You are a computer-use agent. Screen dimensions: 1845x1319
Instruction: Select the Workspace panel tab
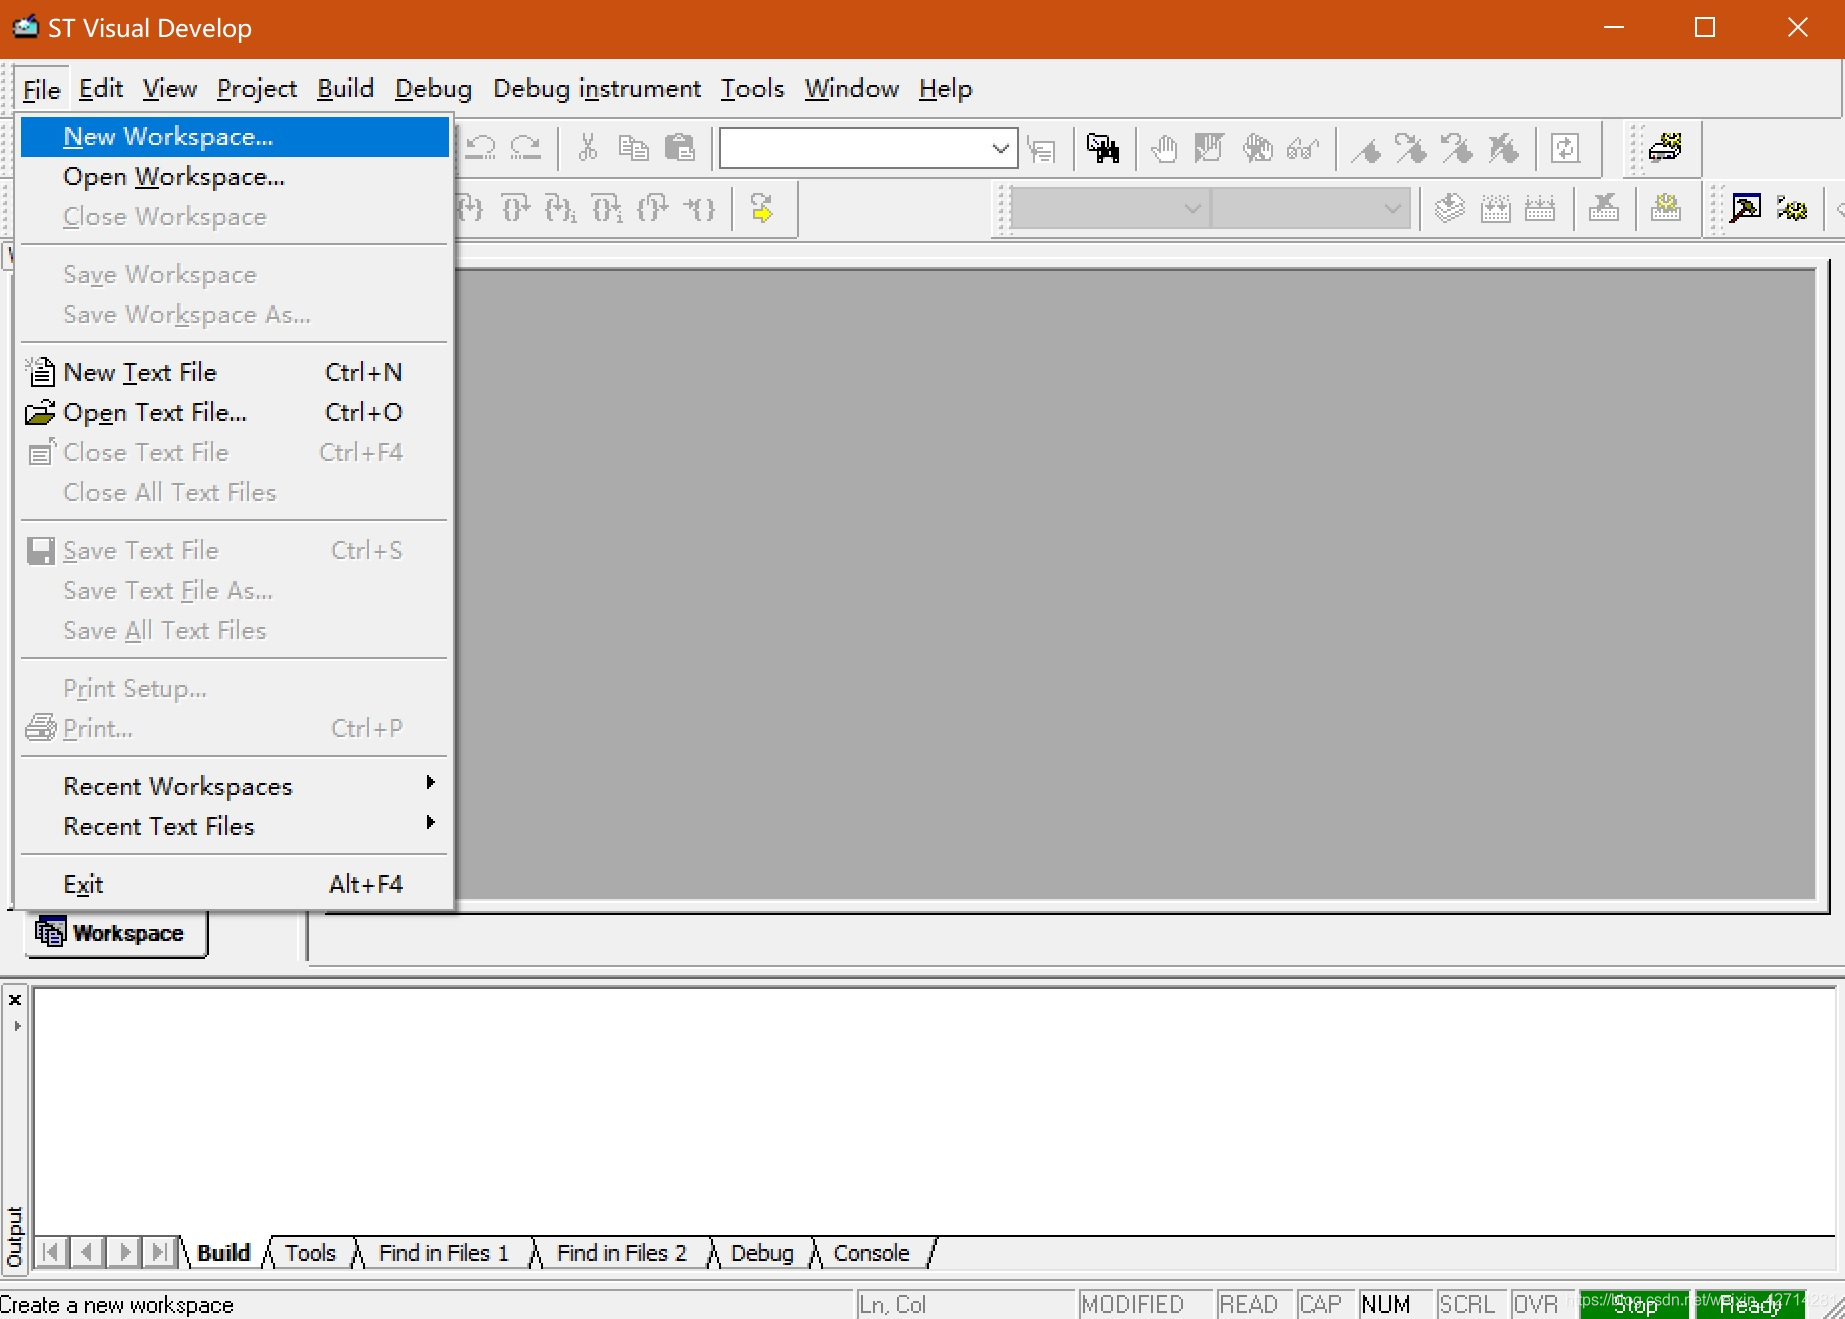pyautogui.click(x=116, y=933)
